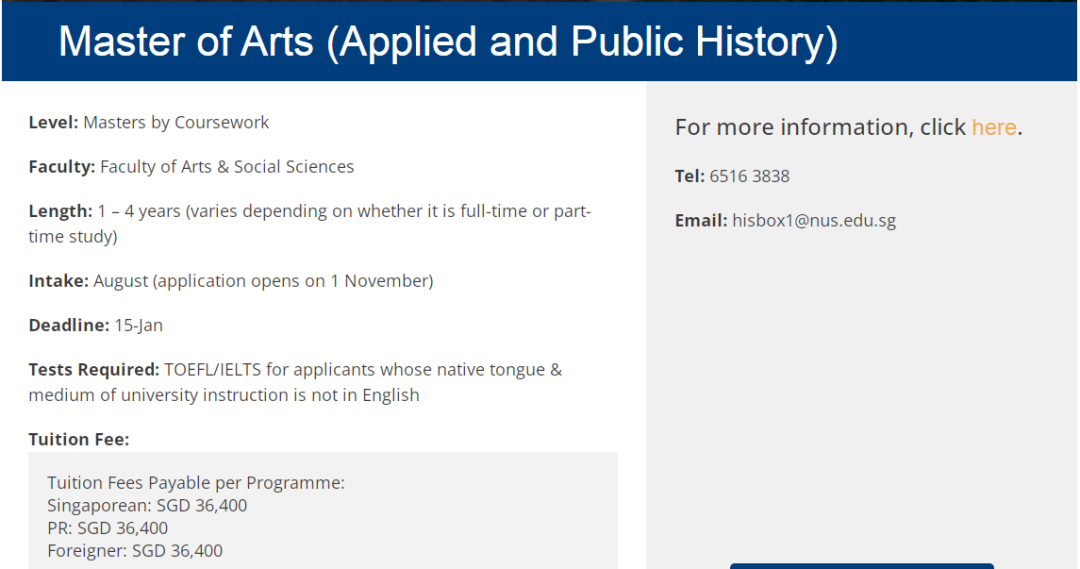The width and height of the screenshot is (1080, 569).
Task: Click the "Length:" bold label
Action: click(x=60, y=211)
